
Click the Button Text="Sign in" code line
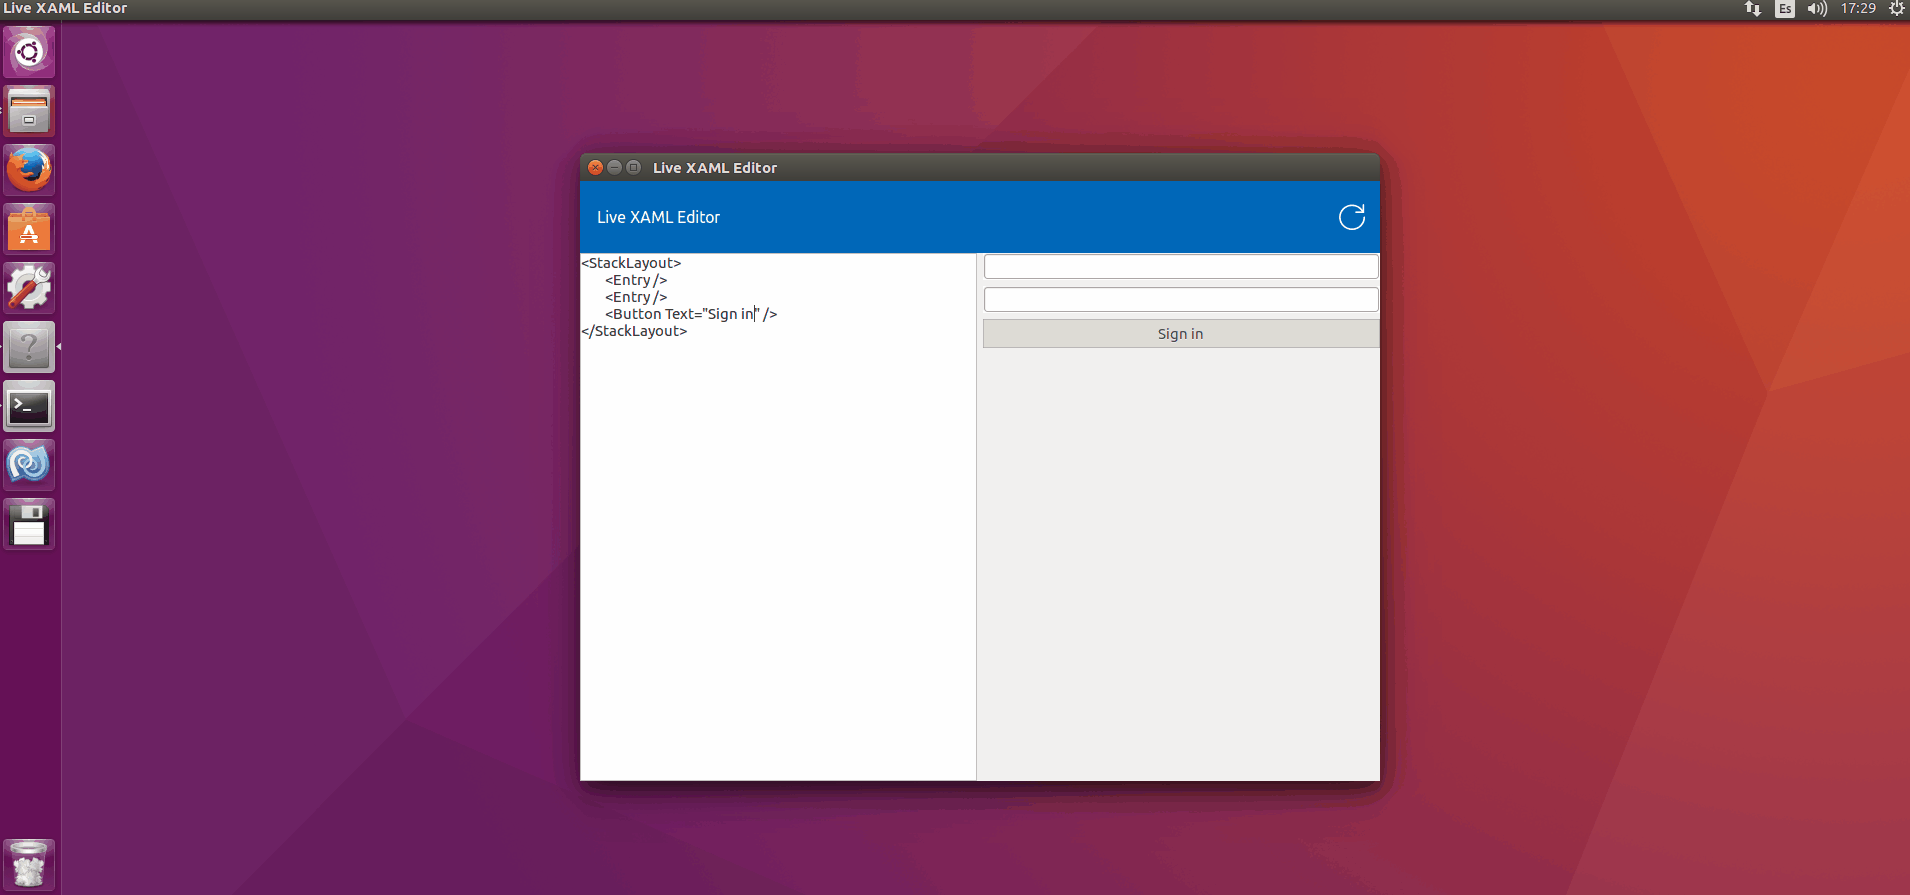[691, 314]
